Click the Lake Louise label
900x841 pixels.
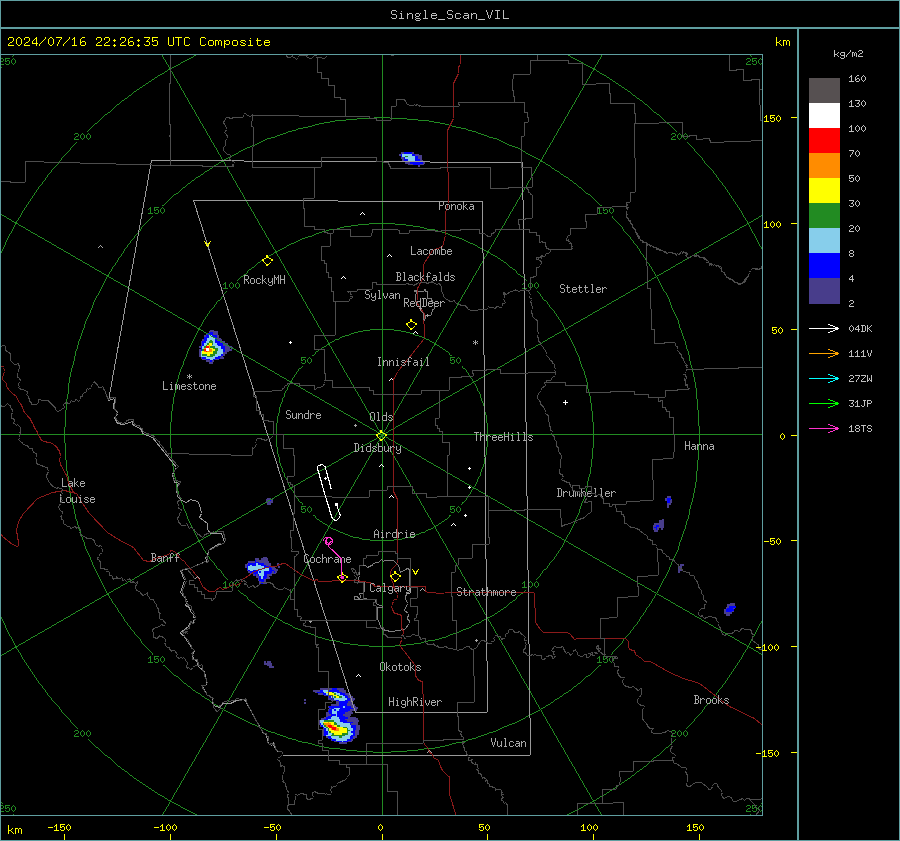tap(77, 491)
